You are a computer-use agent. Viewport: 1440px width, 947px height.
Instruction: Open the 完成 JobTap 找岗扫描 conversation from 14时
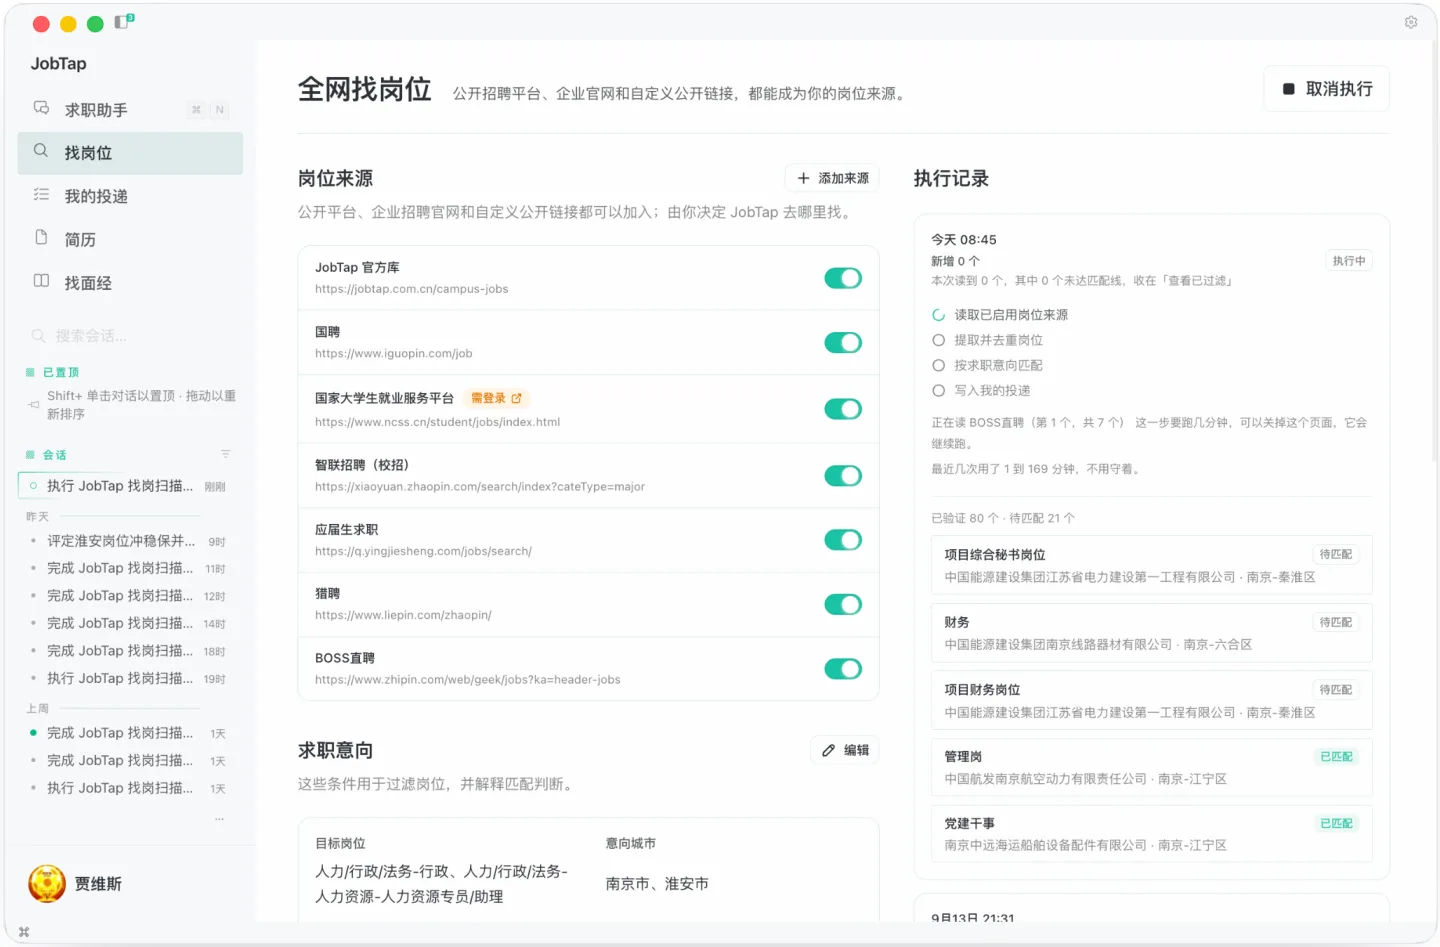[x=130, y=623]
